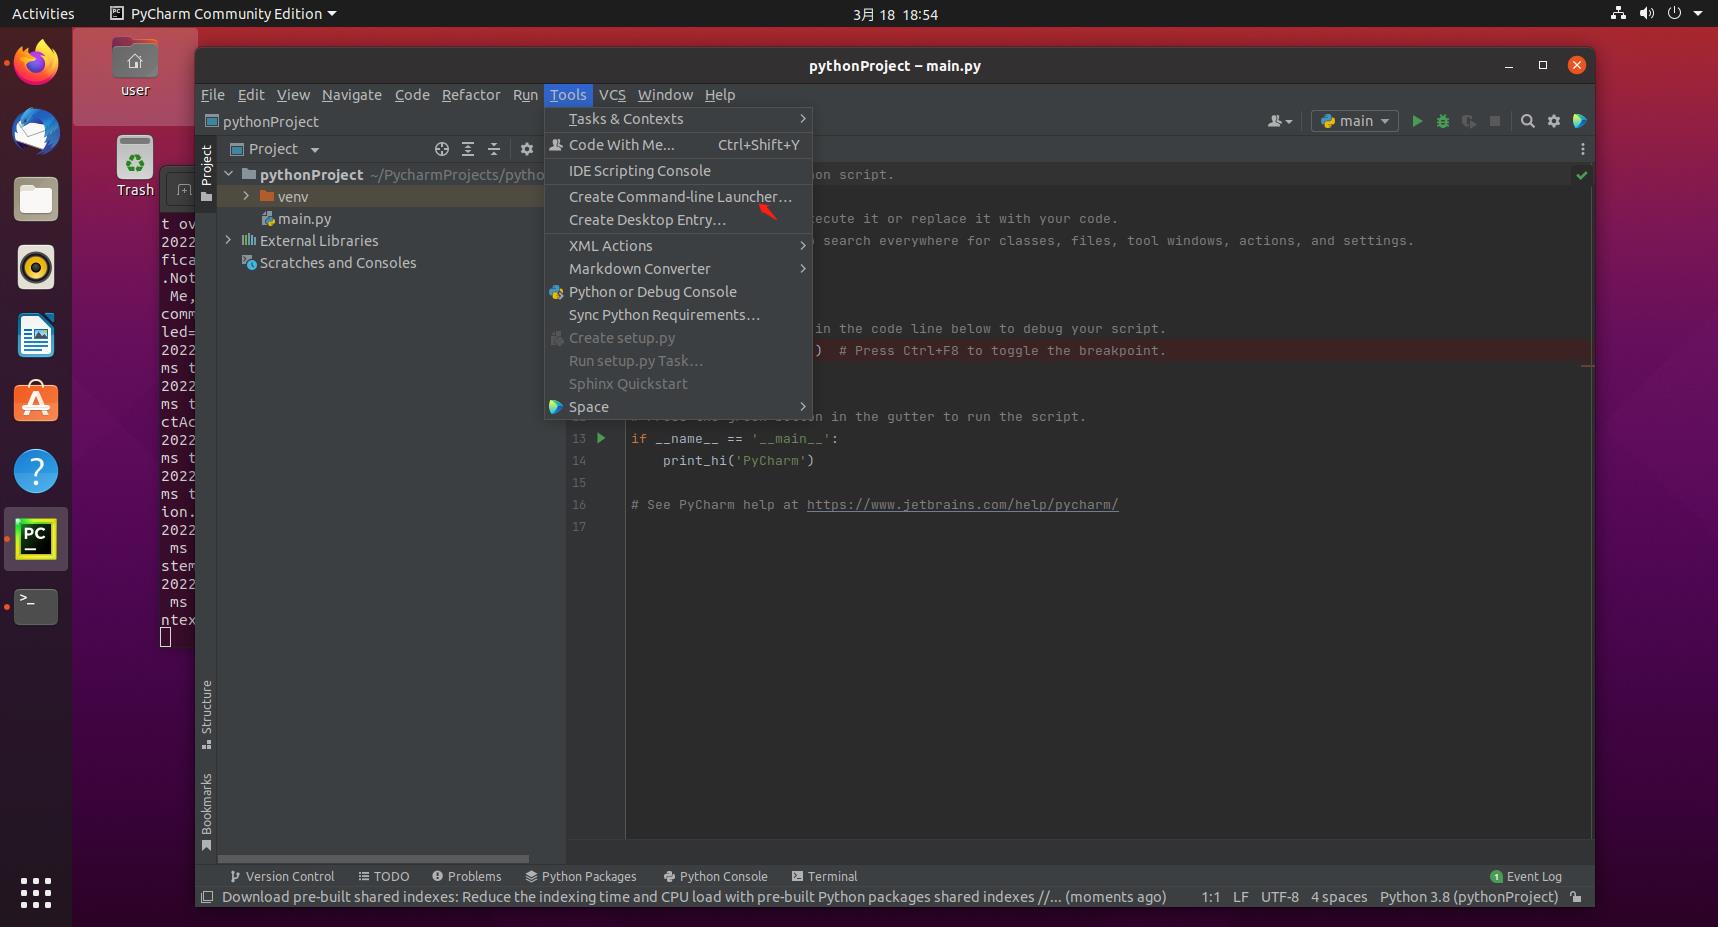Run the main configuration with green play icon
The height and width of the screenshot is (927, 1718).
coord(1417,121)
